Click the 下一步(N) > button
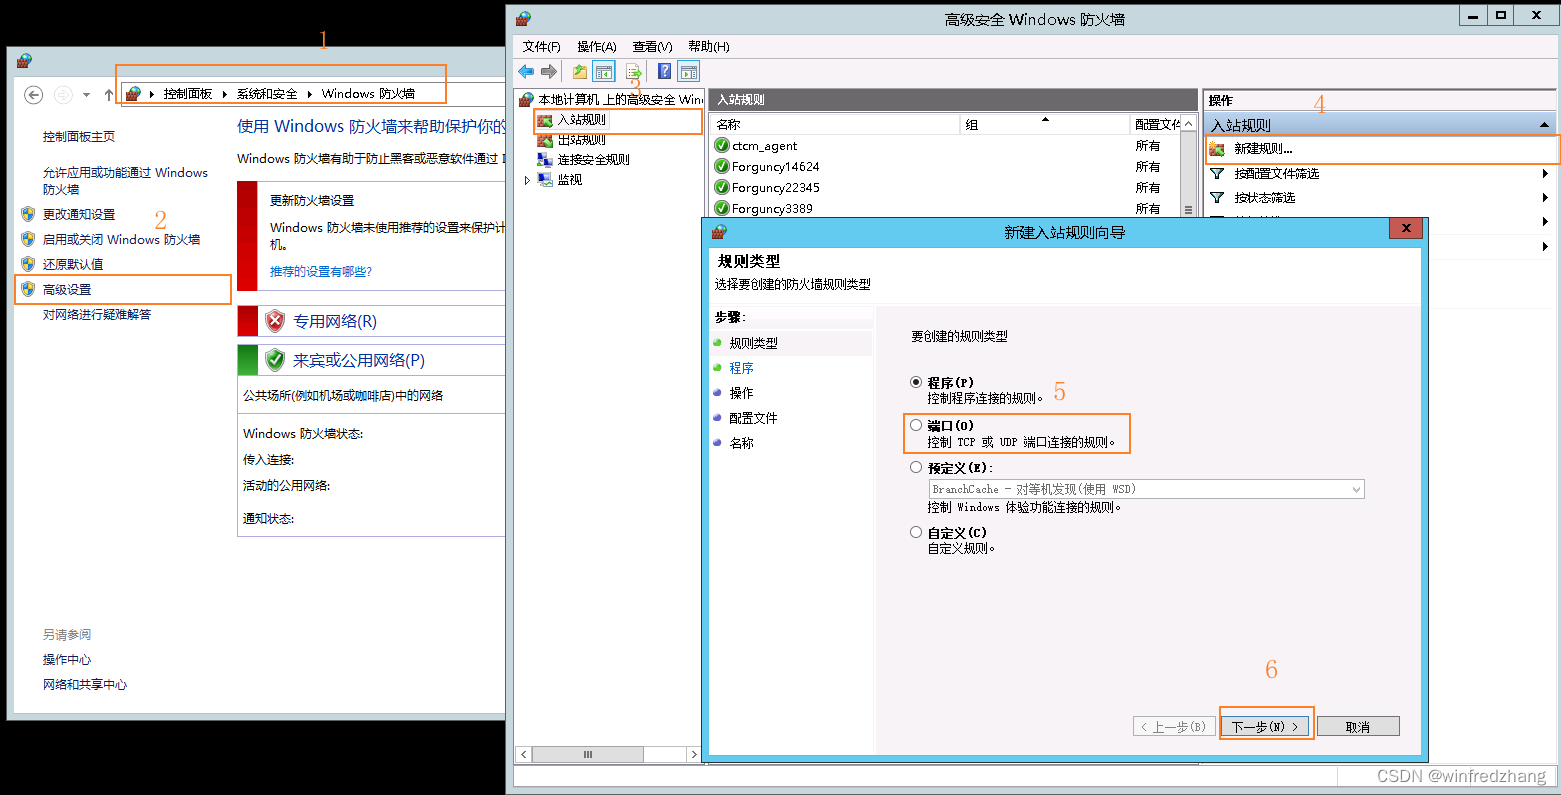Screen dimensions: 1561x795 pos(1265,727)
